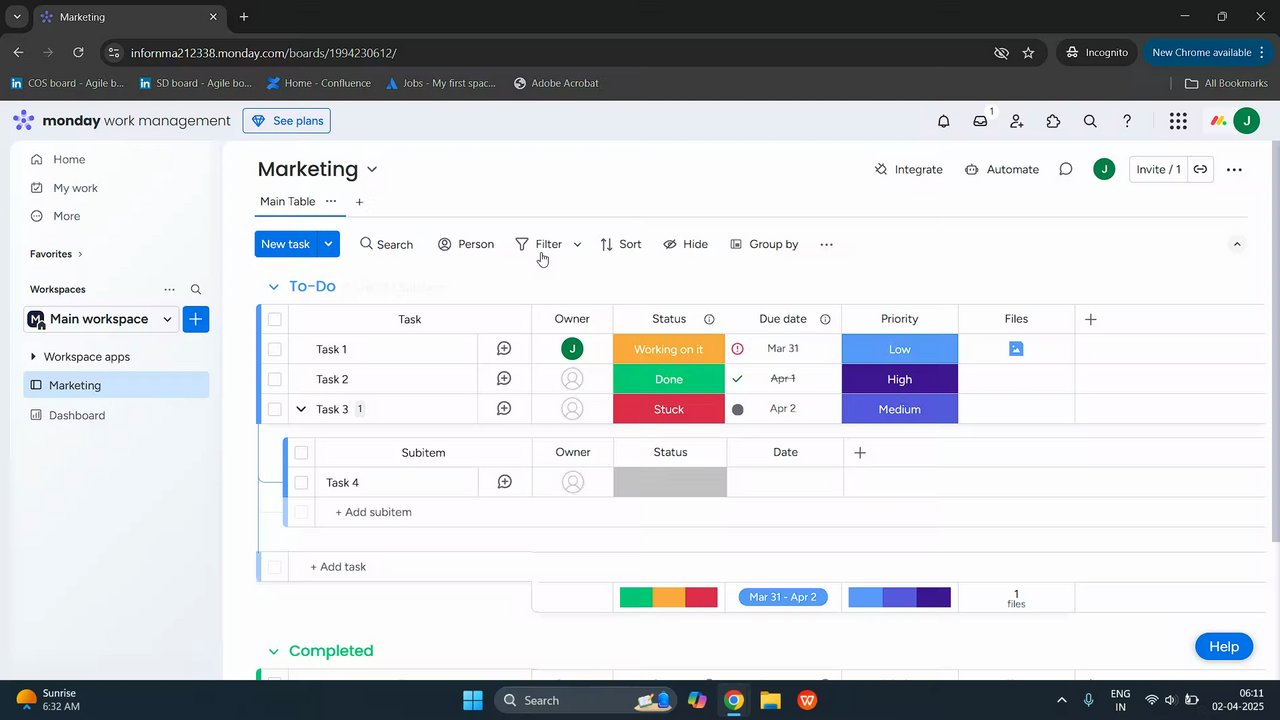
Task: Tick the Task 4 subitem checkbox
Action: click(301, 482)
